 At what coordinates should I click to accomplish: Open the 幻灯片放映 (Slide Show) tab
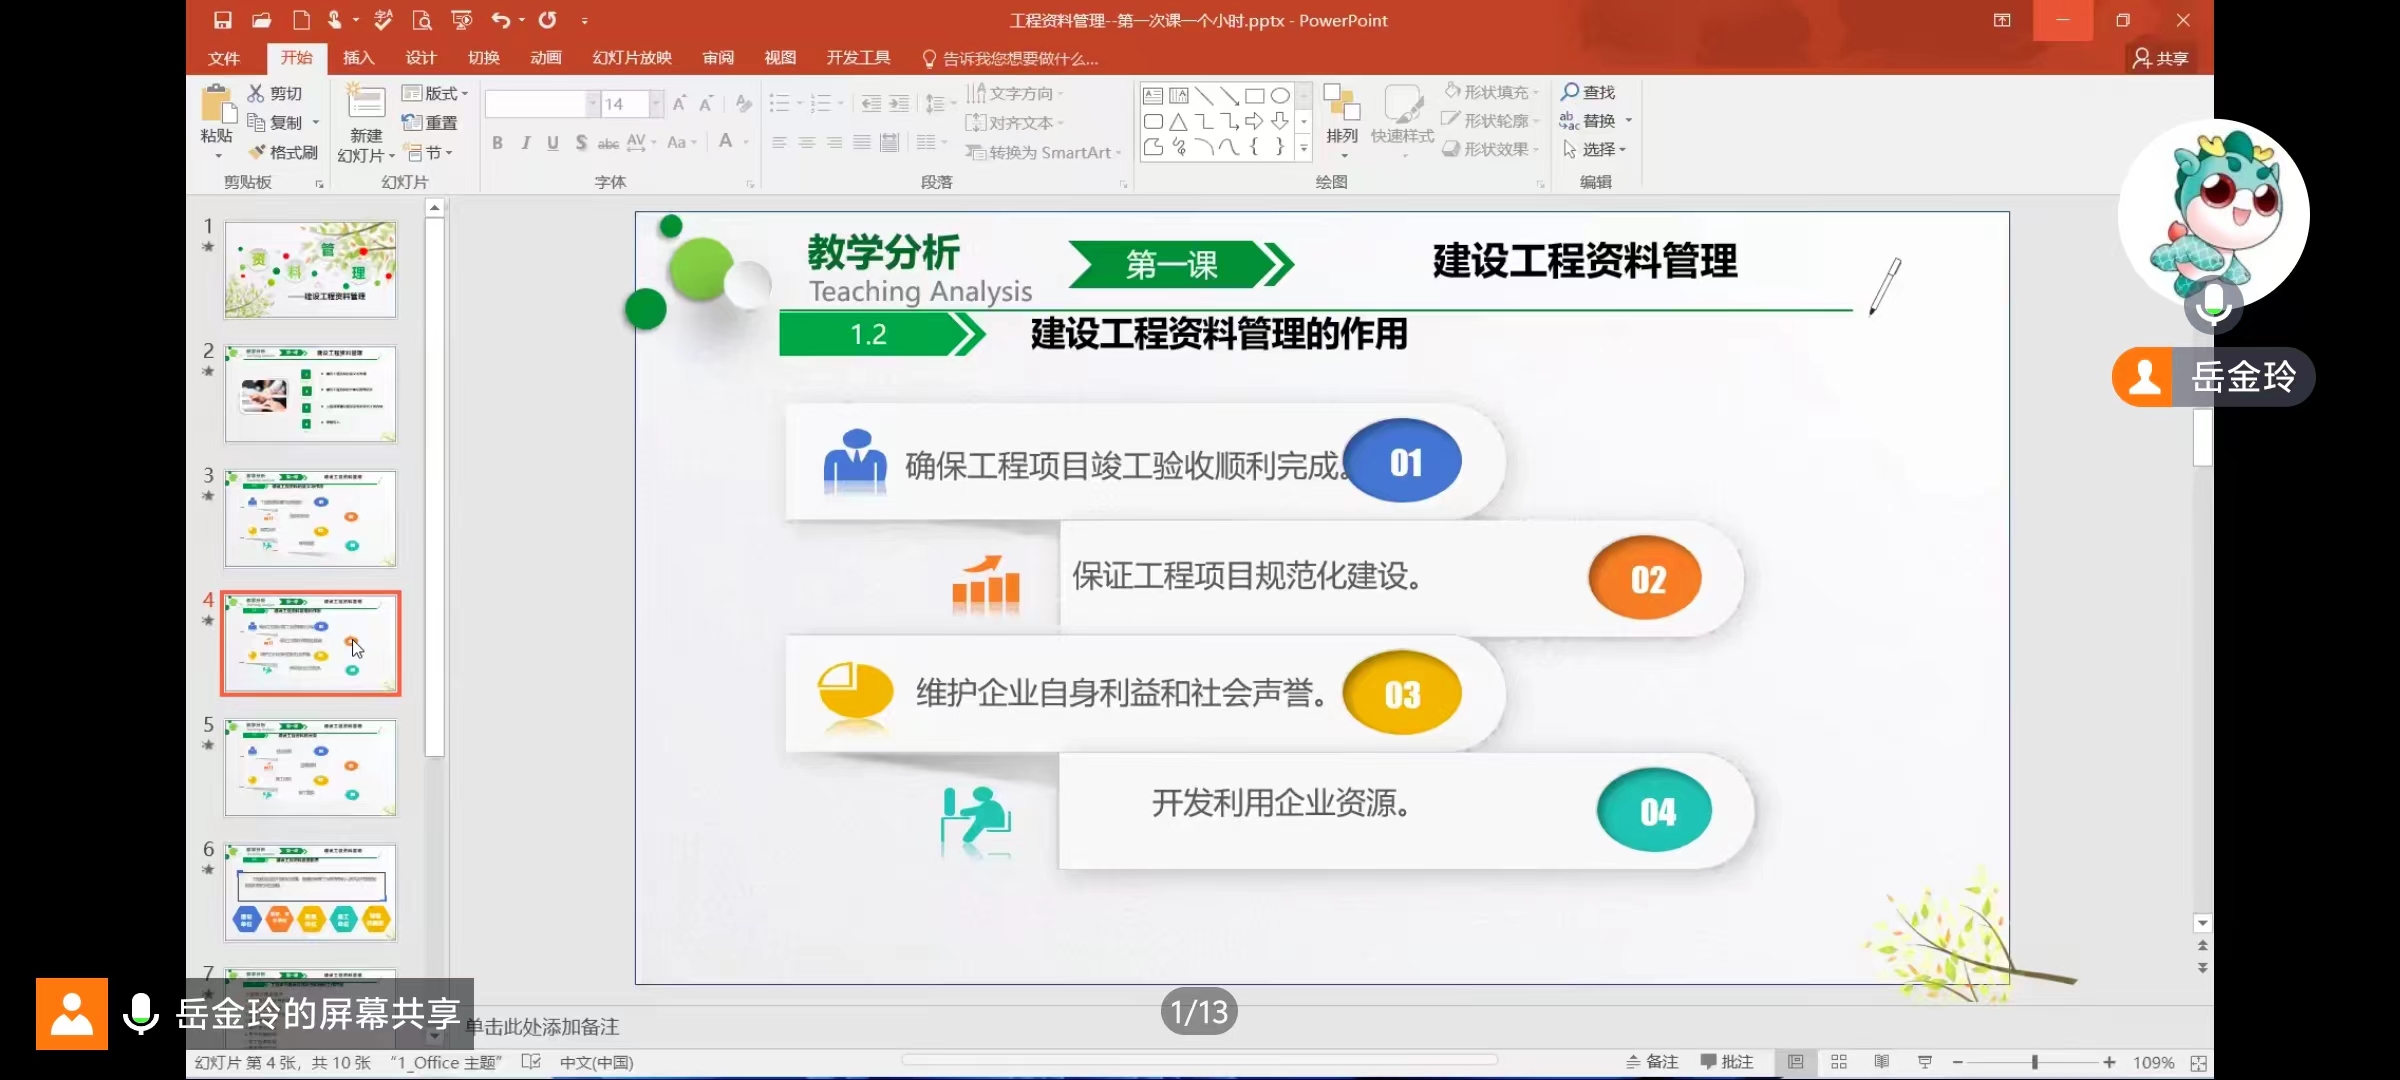tap(630, 58)
